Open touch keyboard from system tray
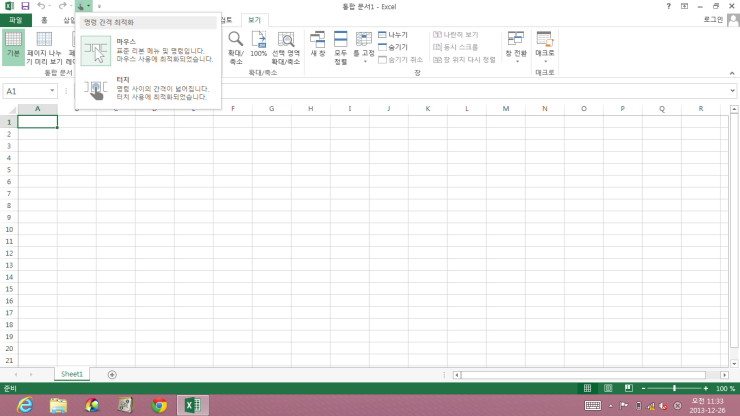 tap(593, 405)
